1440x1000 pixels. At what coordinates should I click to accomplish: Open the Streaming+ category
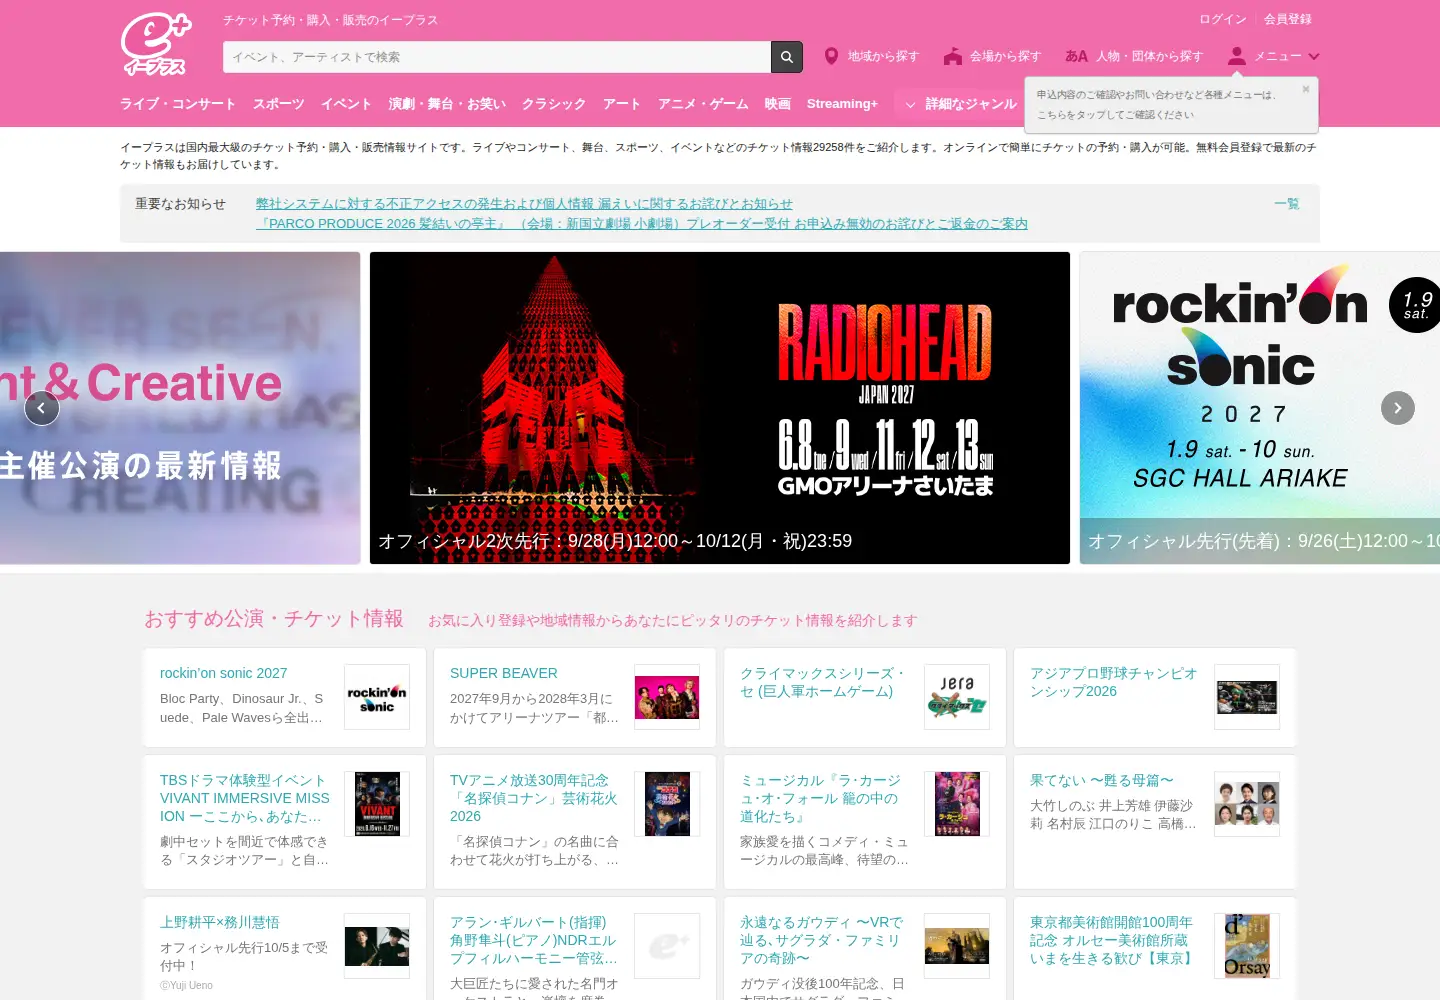(842, 104)
